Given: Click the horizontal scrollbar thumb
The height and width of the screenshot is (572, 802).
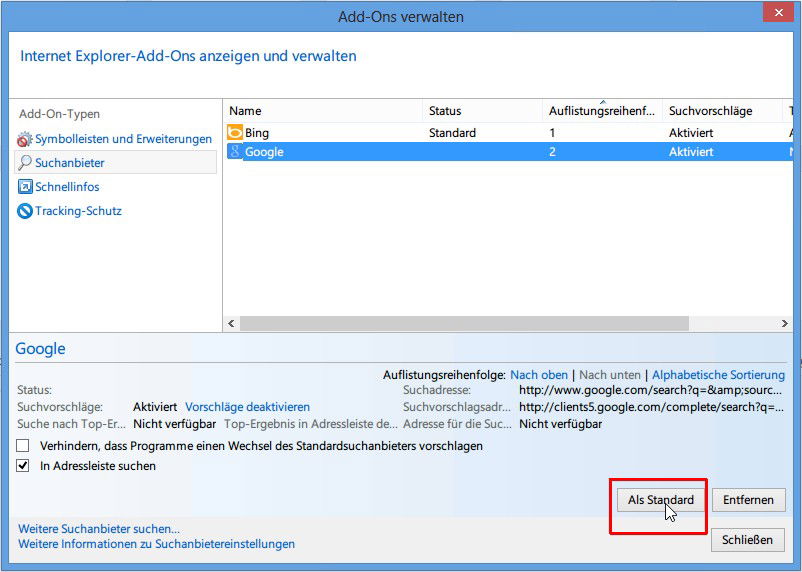Looking at the screenshot, I should tap(464, 323).
